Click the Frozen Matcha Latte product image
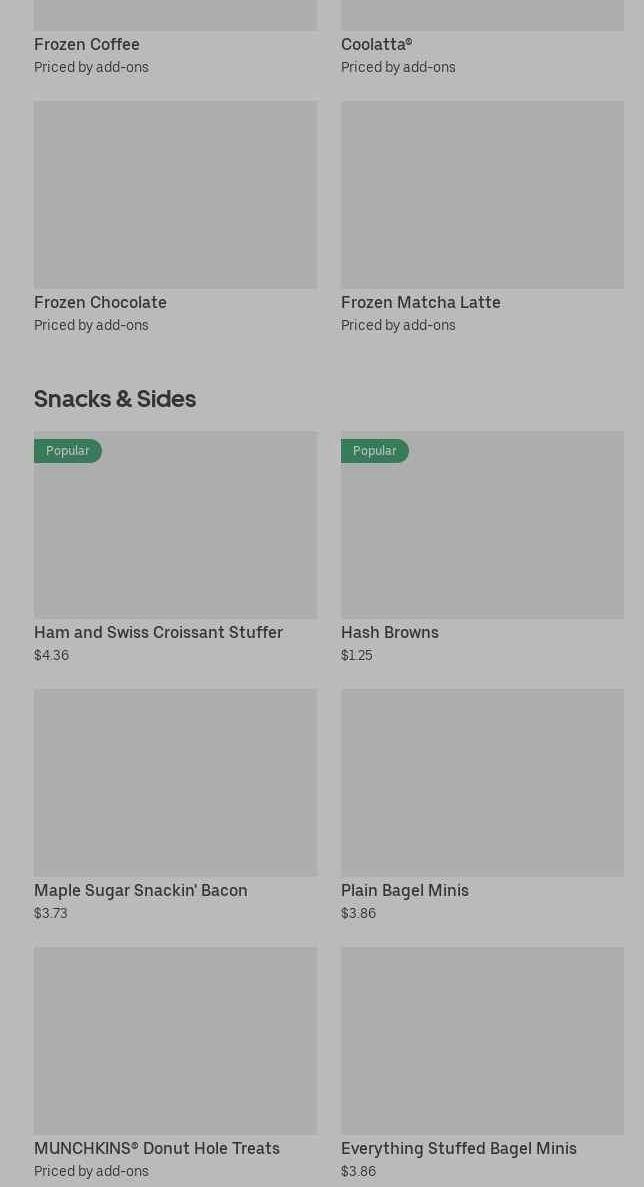The image size is (644, 1187). point(482,194)
